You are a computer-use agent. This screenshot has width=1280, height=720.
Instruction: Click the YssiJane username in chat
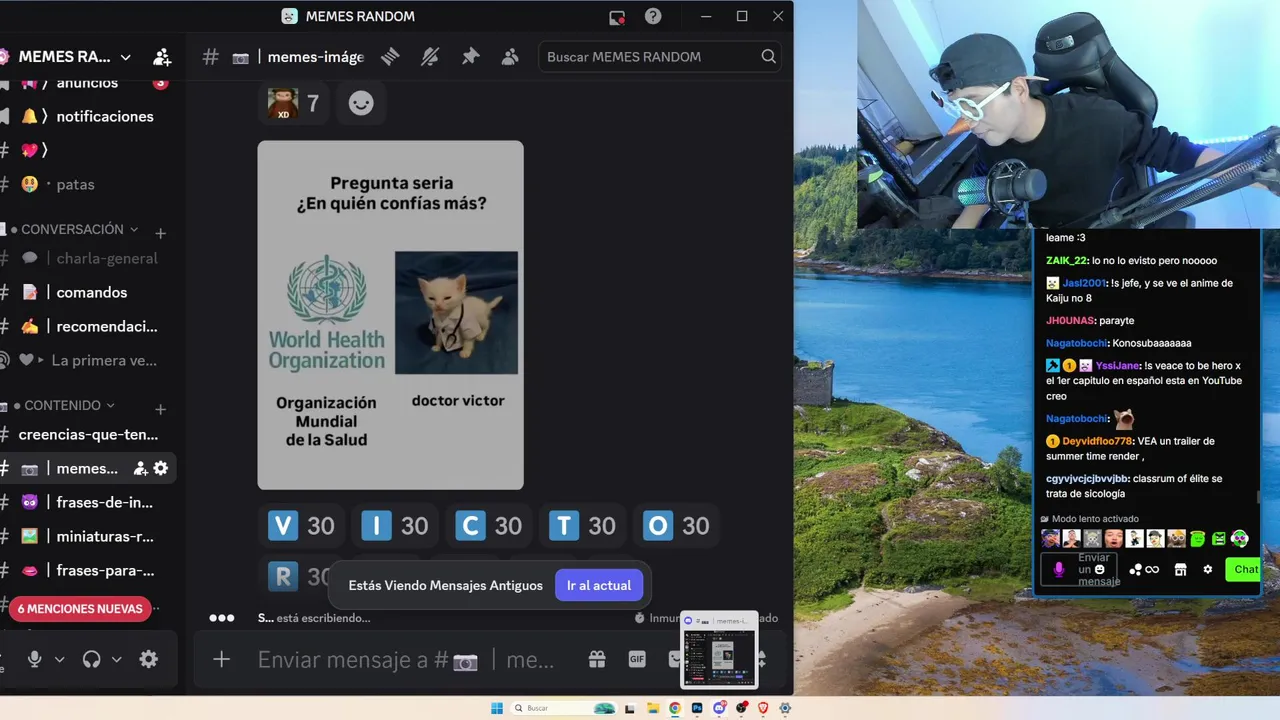click(x=1118, y=365)
